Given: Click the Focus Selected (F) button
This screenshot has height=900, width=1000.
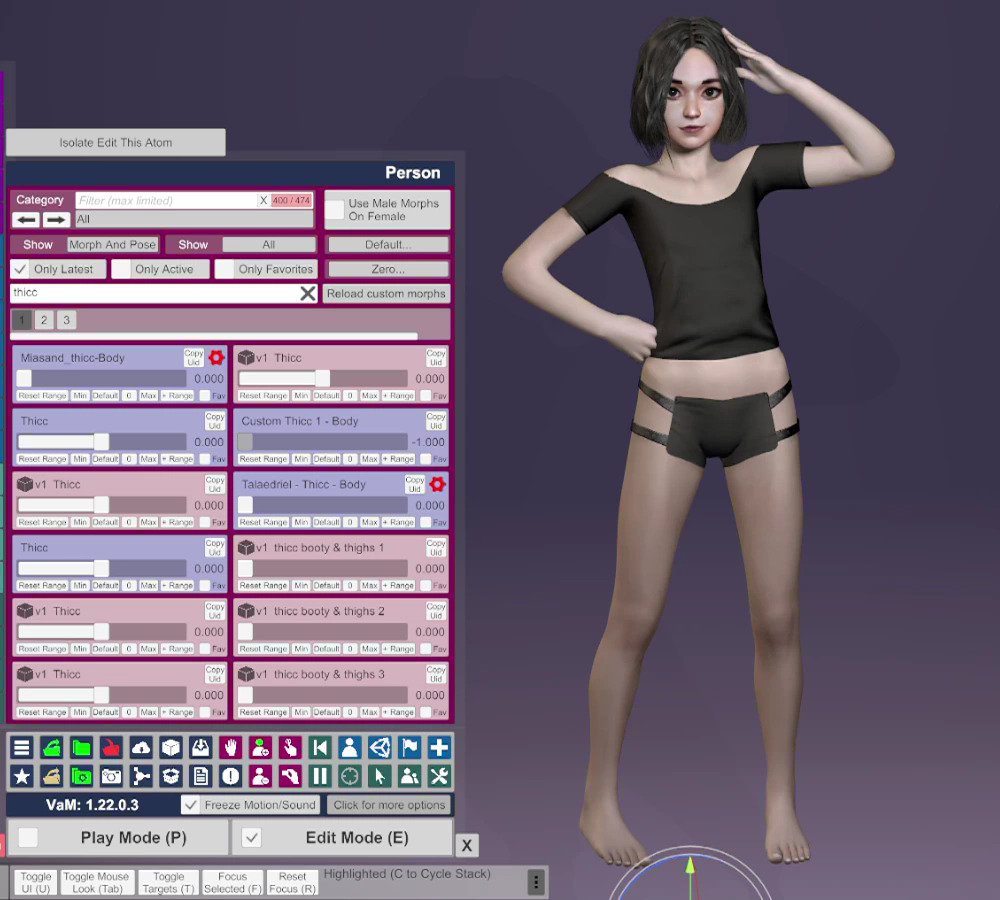Looking at the screenshot, I should [x=232, y=882].
